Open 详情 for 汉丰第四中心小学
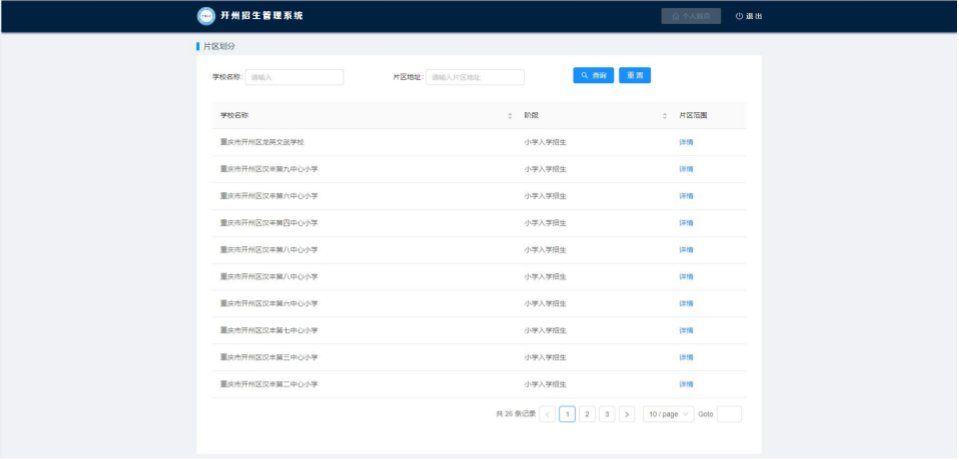959x460 pixels. point(686,223)
